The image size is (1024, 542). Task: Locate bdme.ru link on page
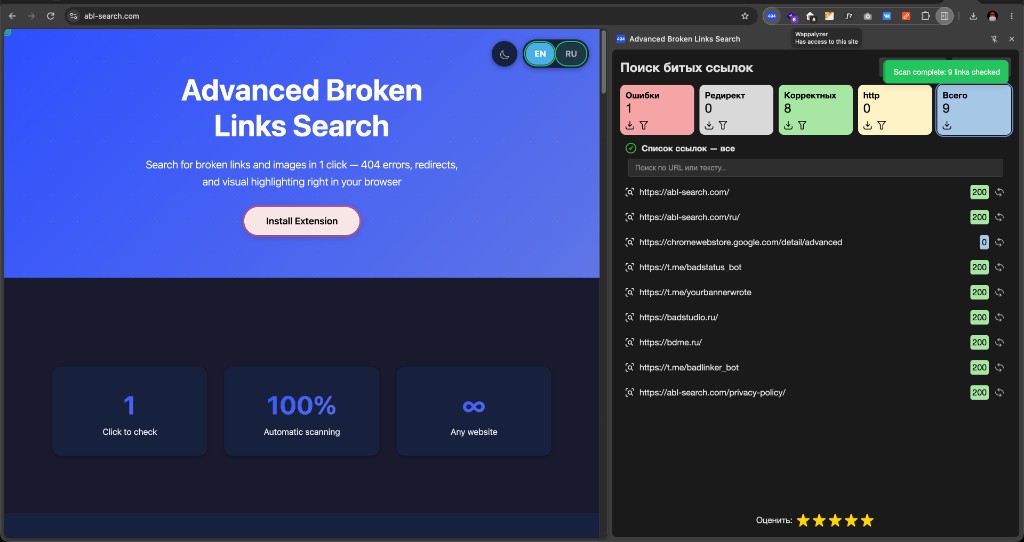click(630, 342)
